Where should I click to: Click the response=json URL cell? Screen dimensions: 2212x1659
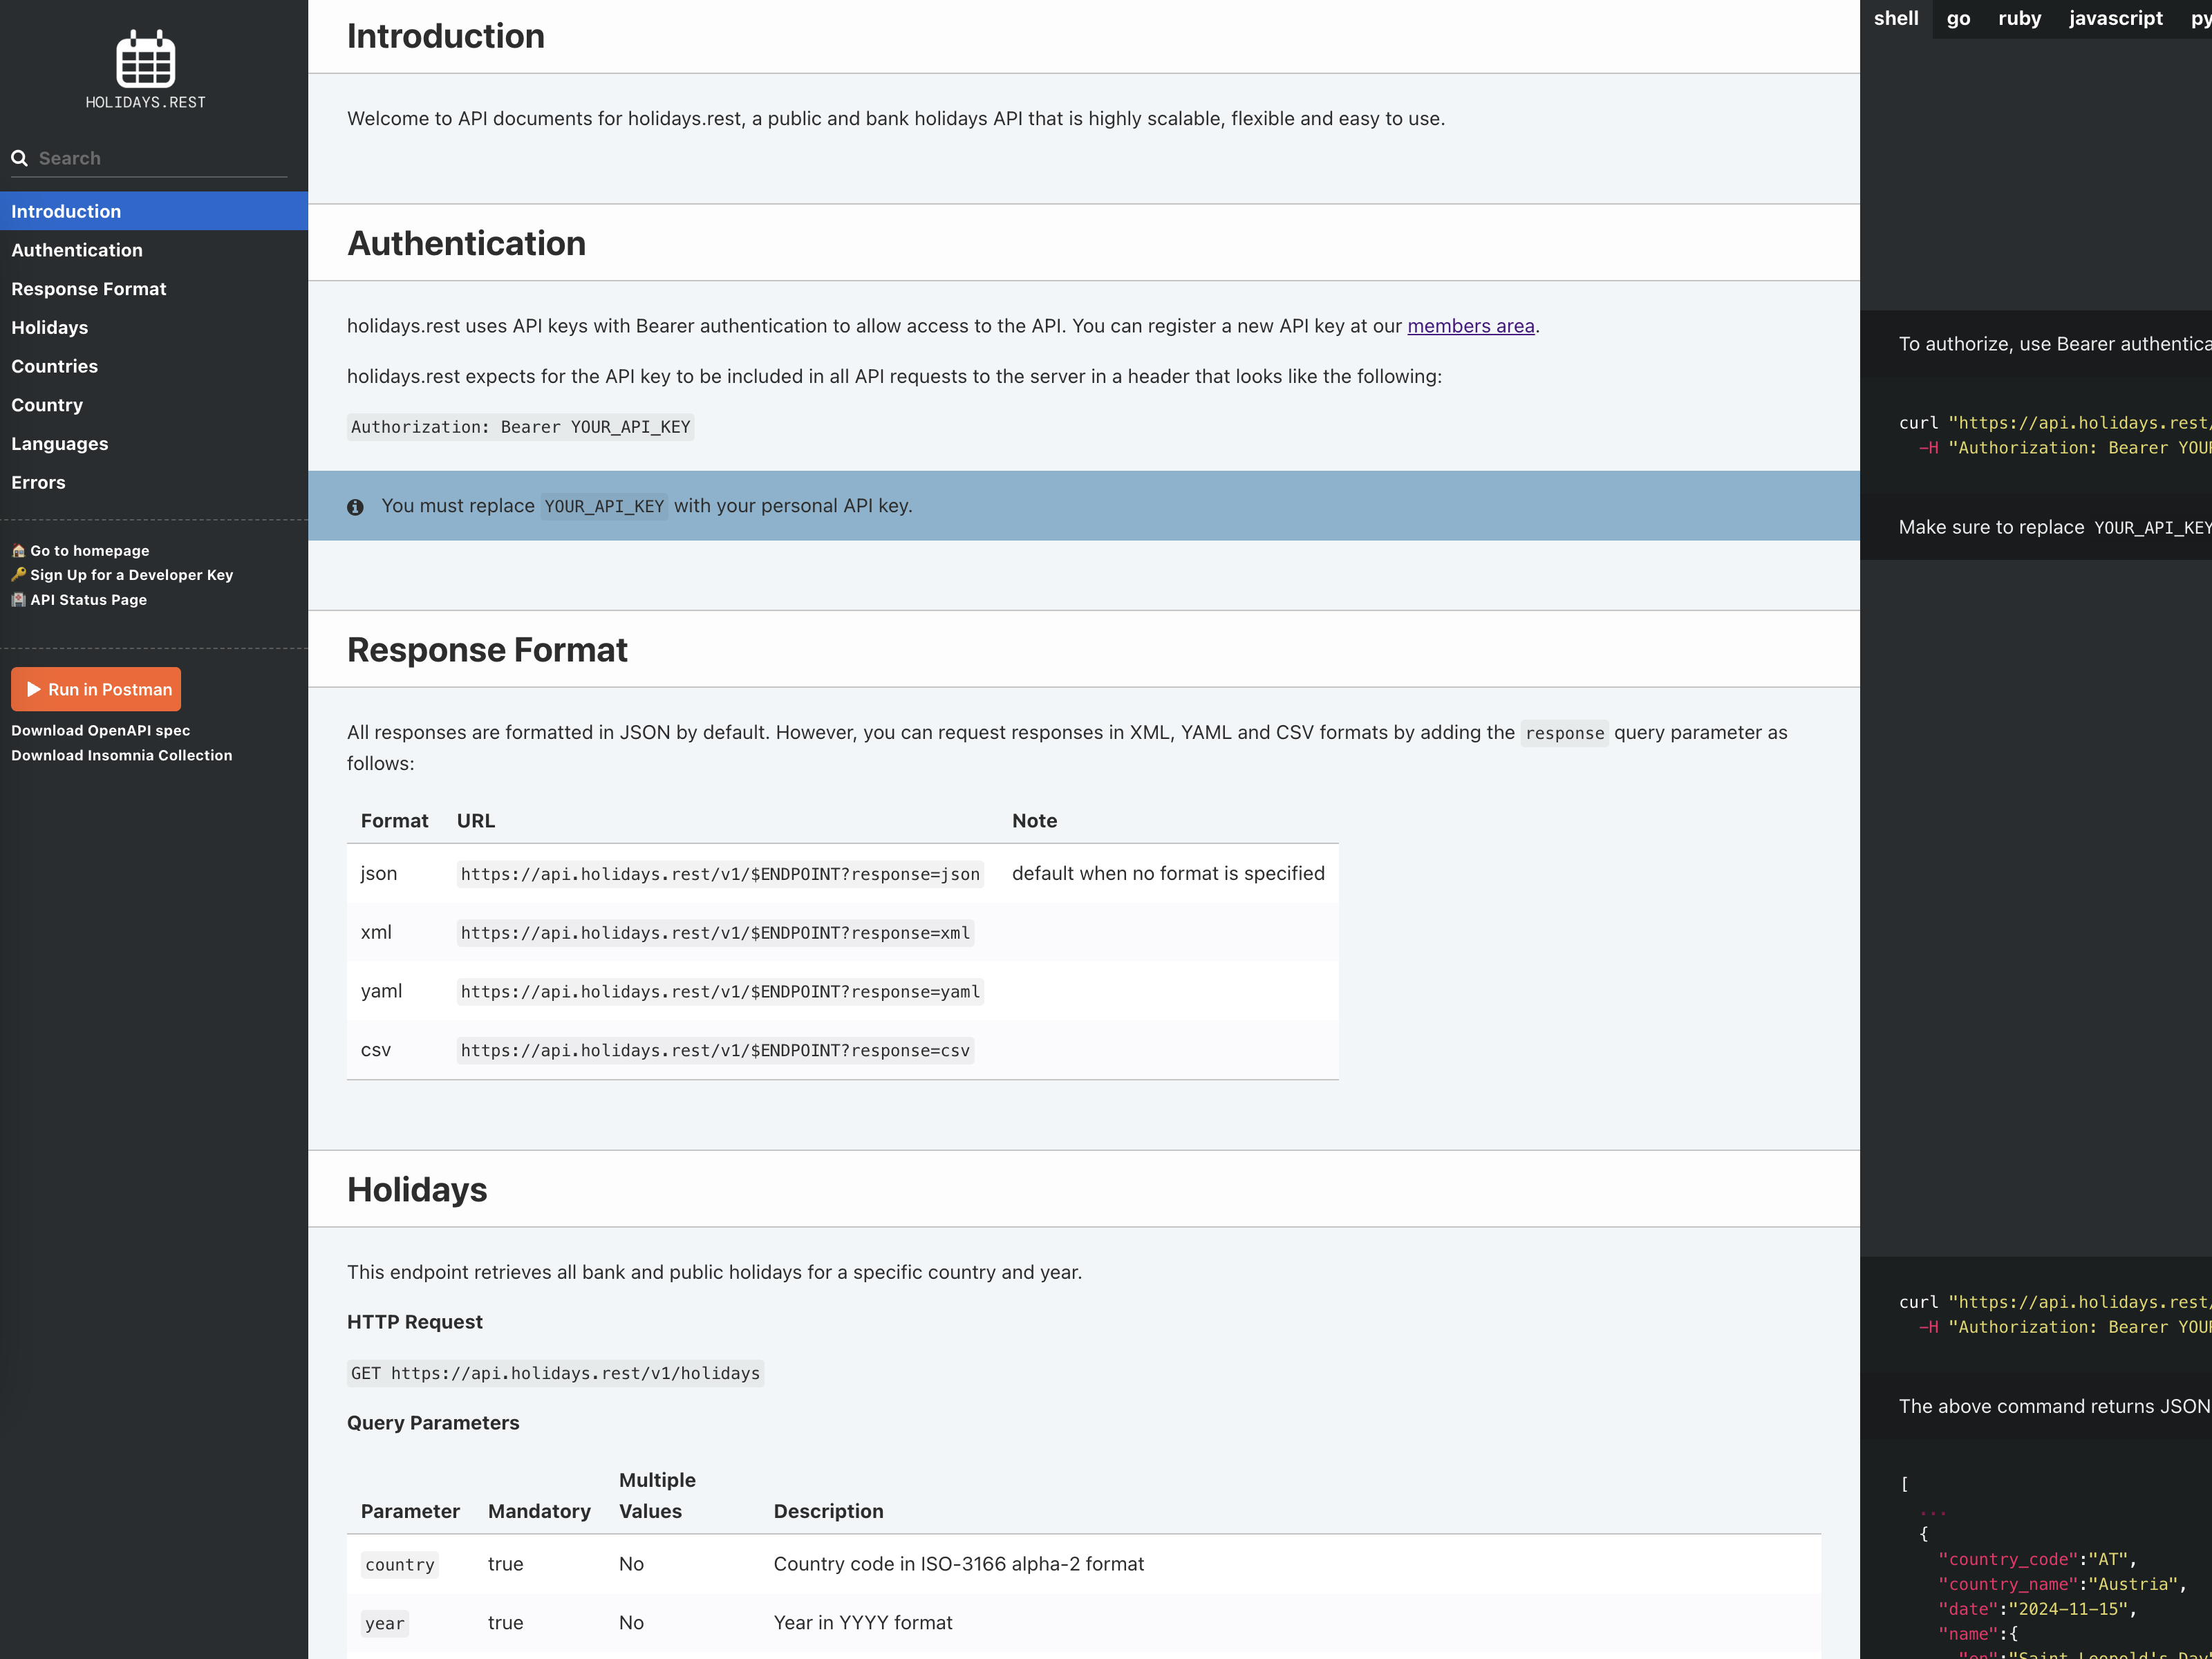coord(720,874)
